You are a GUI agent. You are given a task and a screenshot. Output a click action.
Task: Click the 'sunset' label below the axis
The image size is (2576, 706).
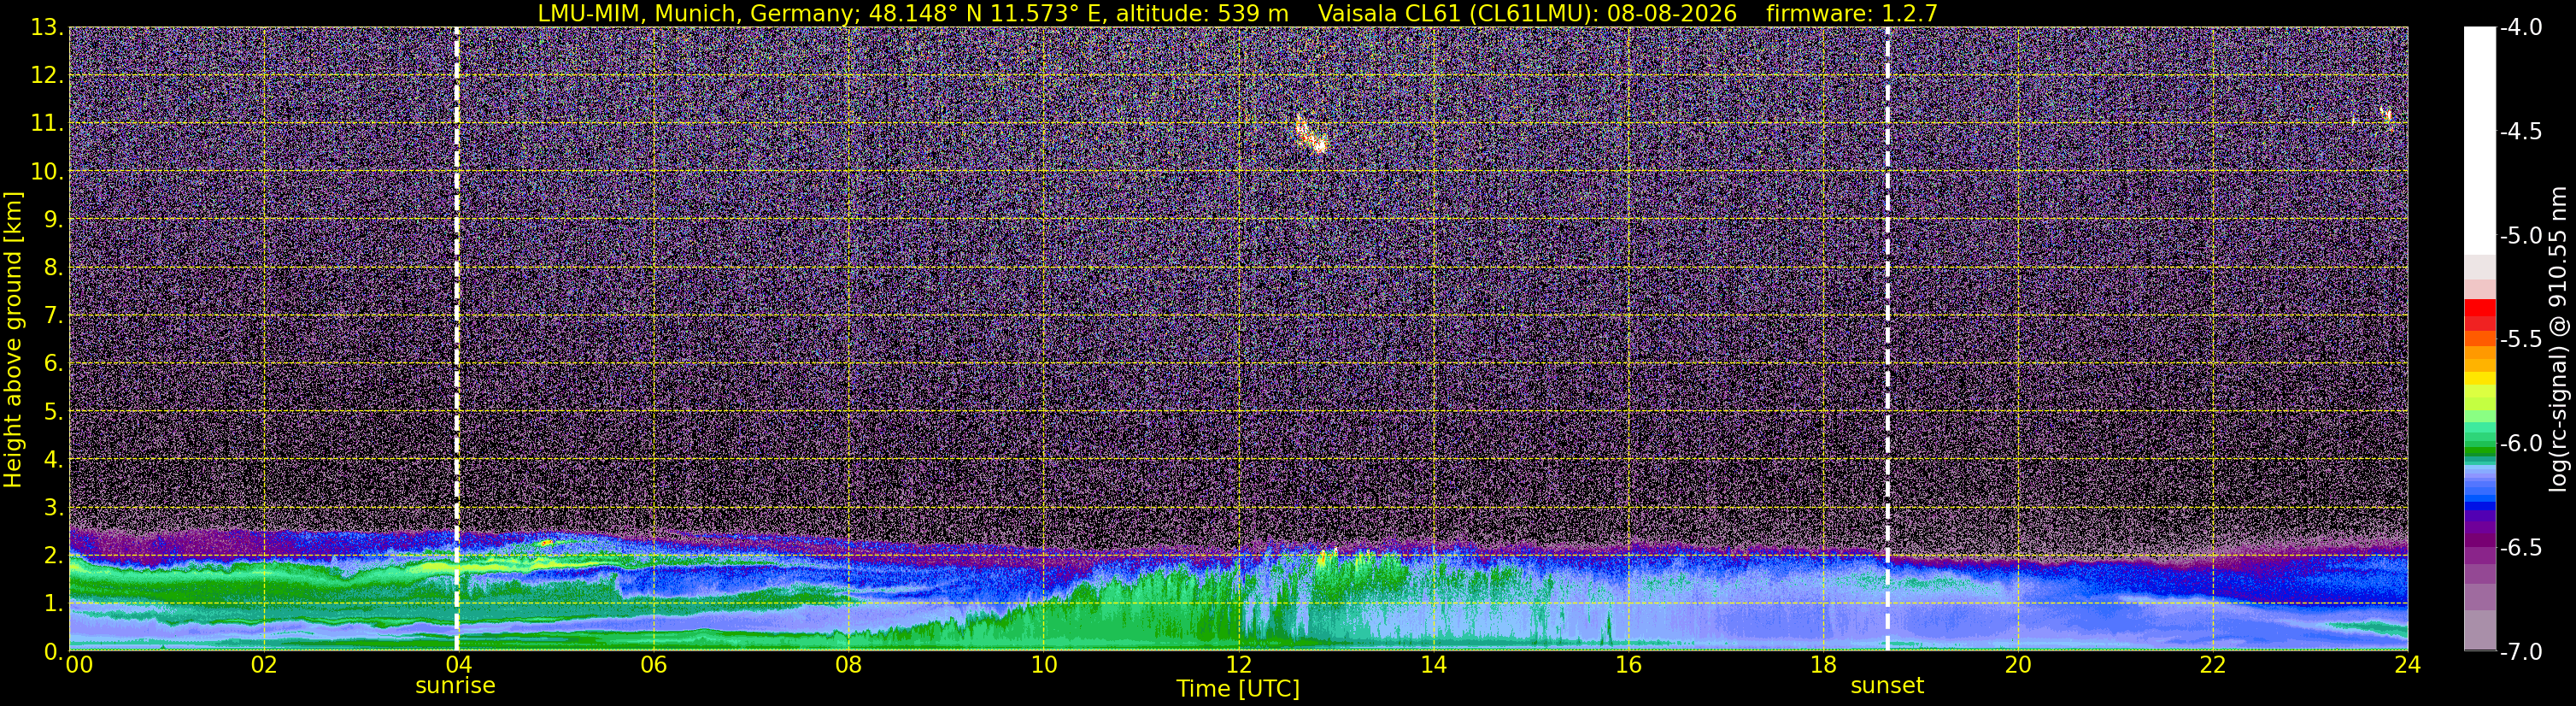click(x=1887, y=686)
